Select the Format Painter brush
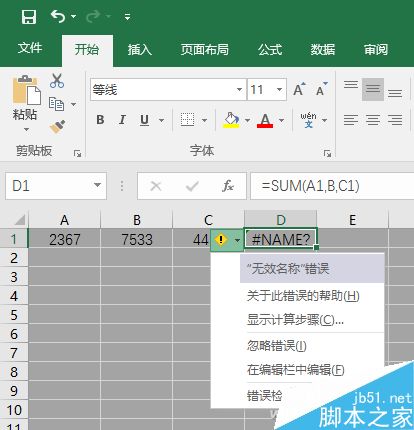The image size is (414, 430). click(x=57, y=127)
